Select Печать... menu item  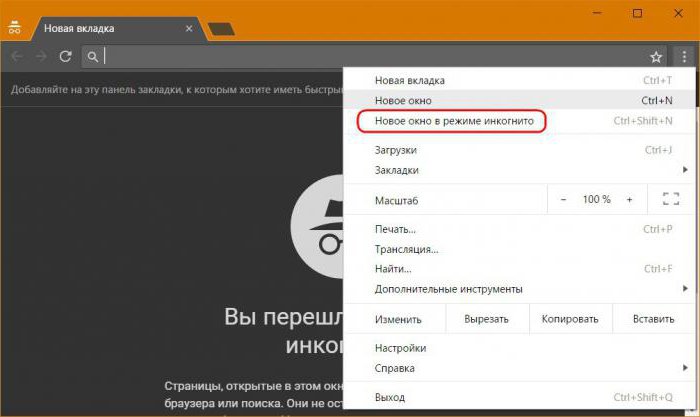519,229
